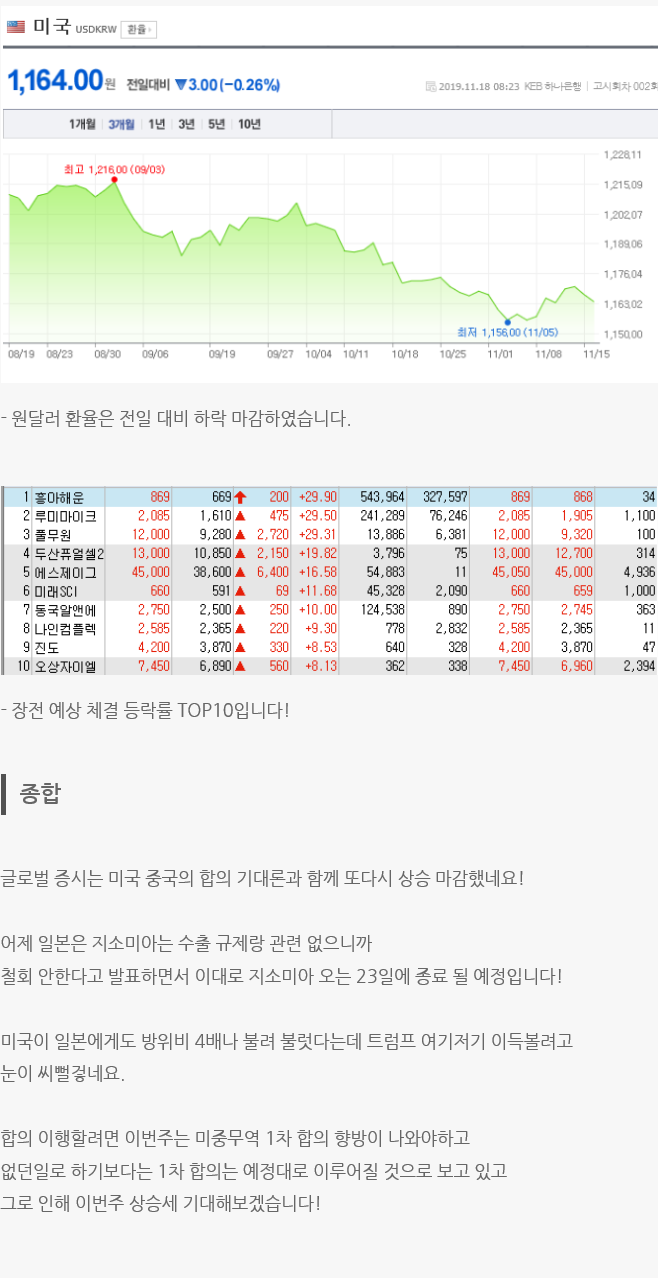658x1278 pixels.
Task: Open the 환율 dropdown button
Action: click(x=138, y=29)
